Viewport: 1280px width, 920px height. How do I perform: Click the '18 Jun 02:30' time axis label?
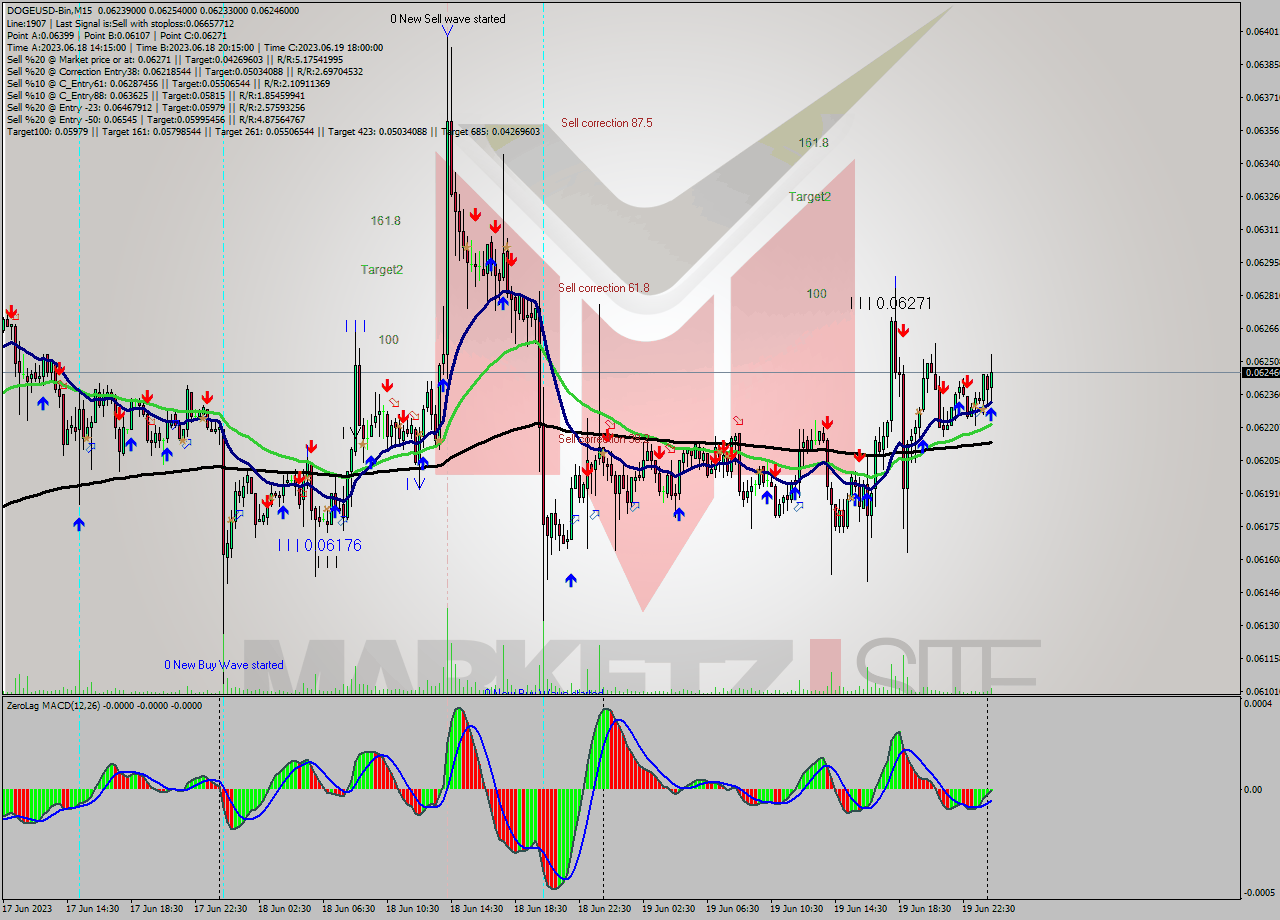point(285,909)
